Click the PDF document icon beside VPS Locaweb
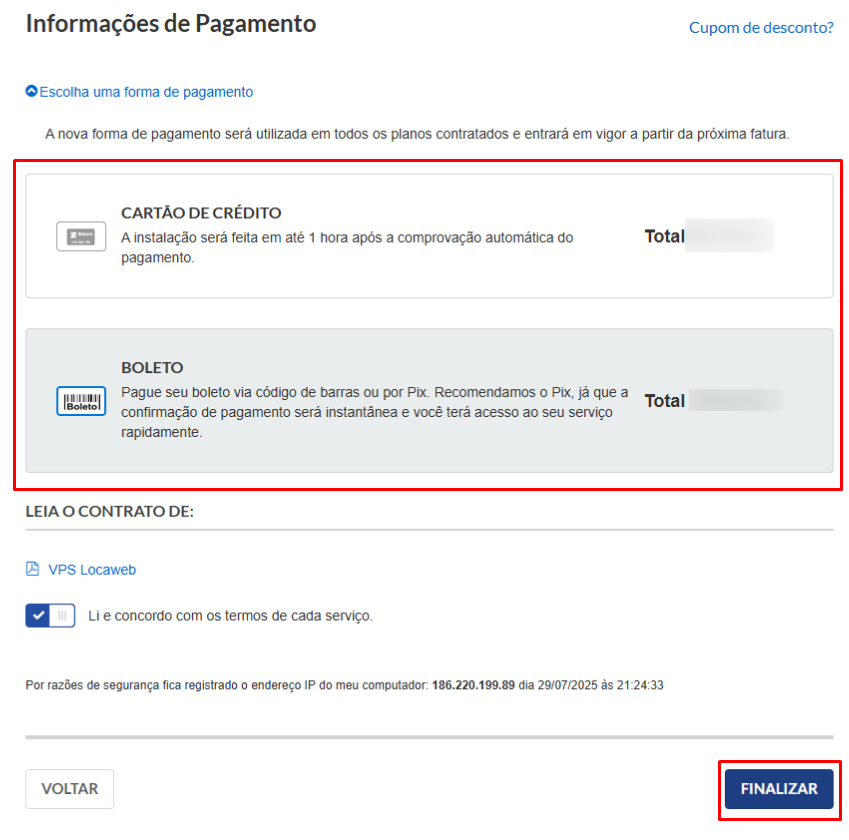 pos(32,569)
